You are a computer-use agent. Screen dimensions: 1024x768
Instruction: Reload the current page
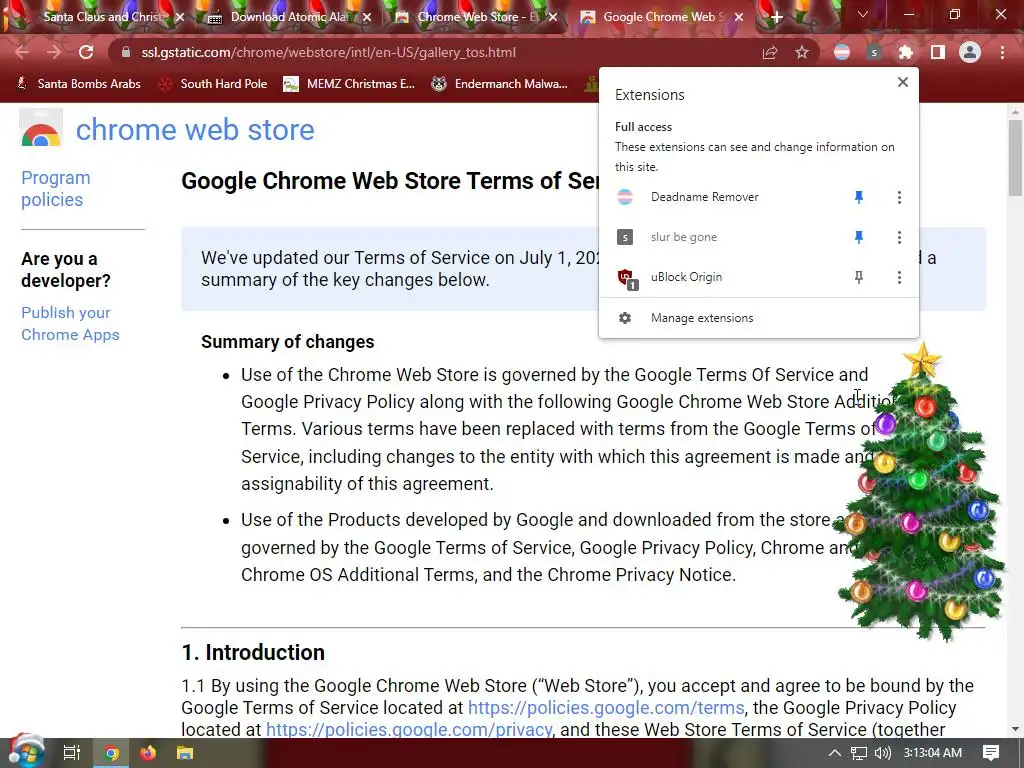(86, 52)
